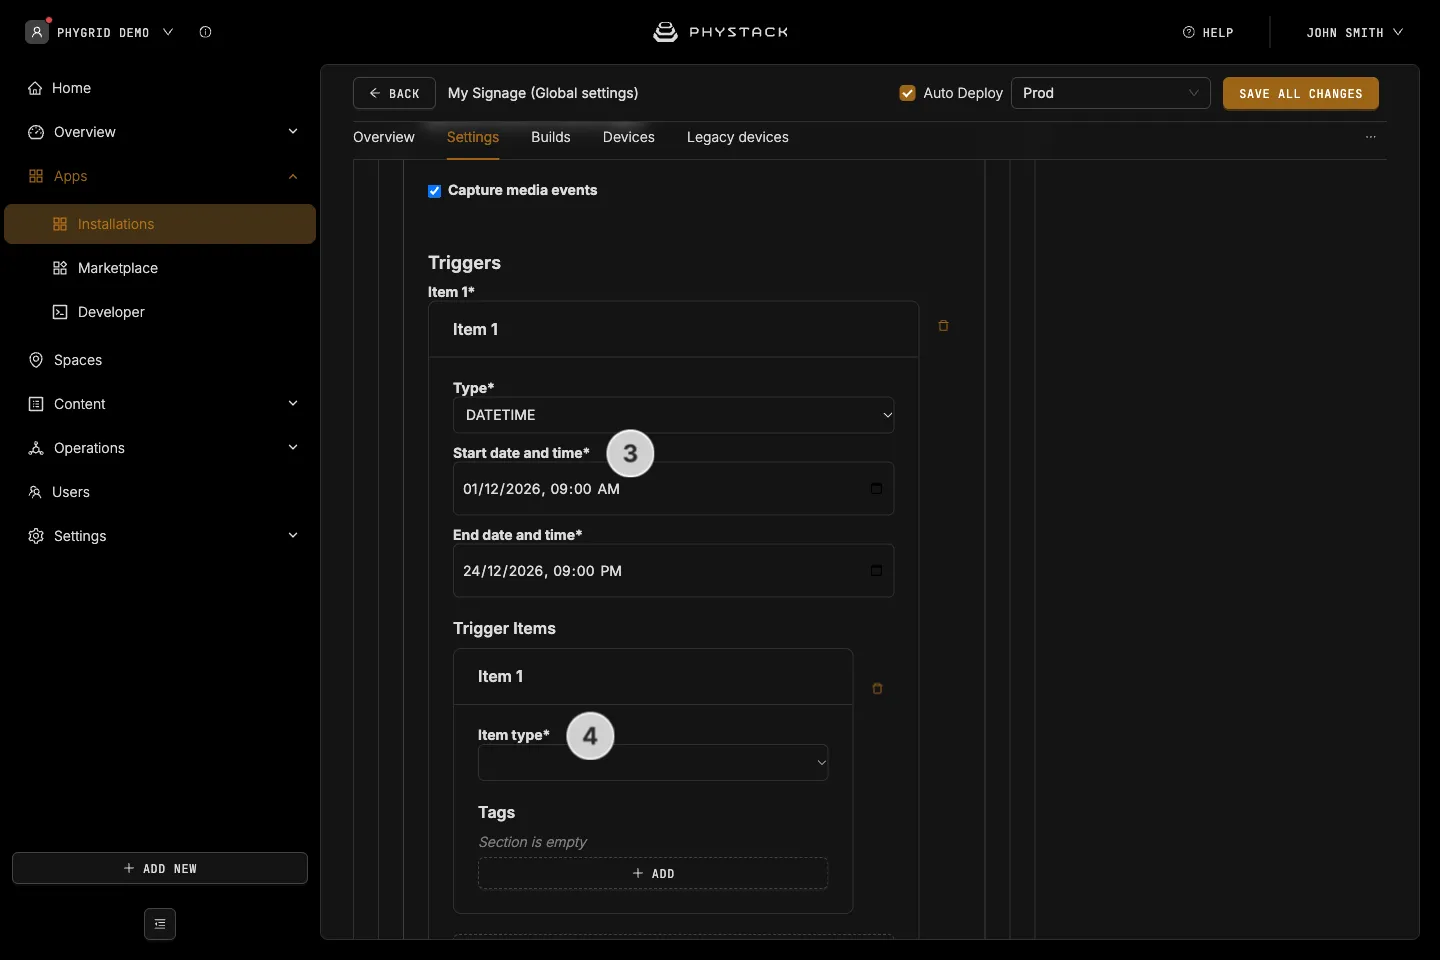Open the Type dropdown showing DATETIME
Image resolution: width=1440 pixels, height=960 pixels.
(674, 415)
